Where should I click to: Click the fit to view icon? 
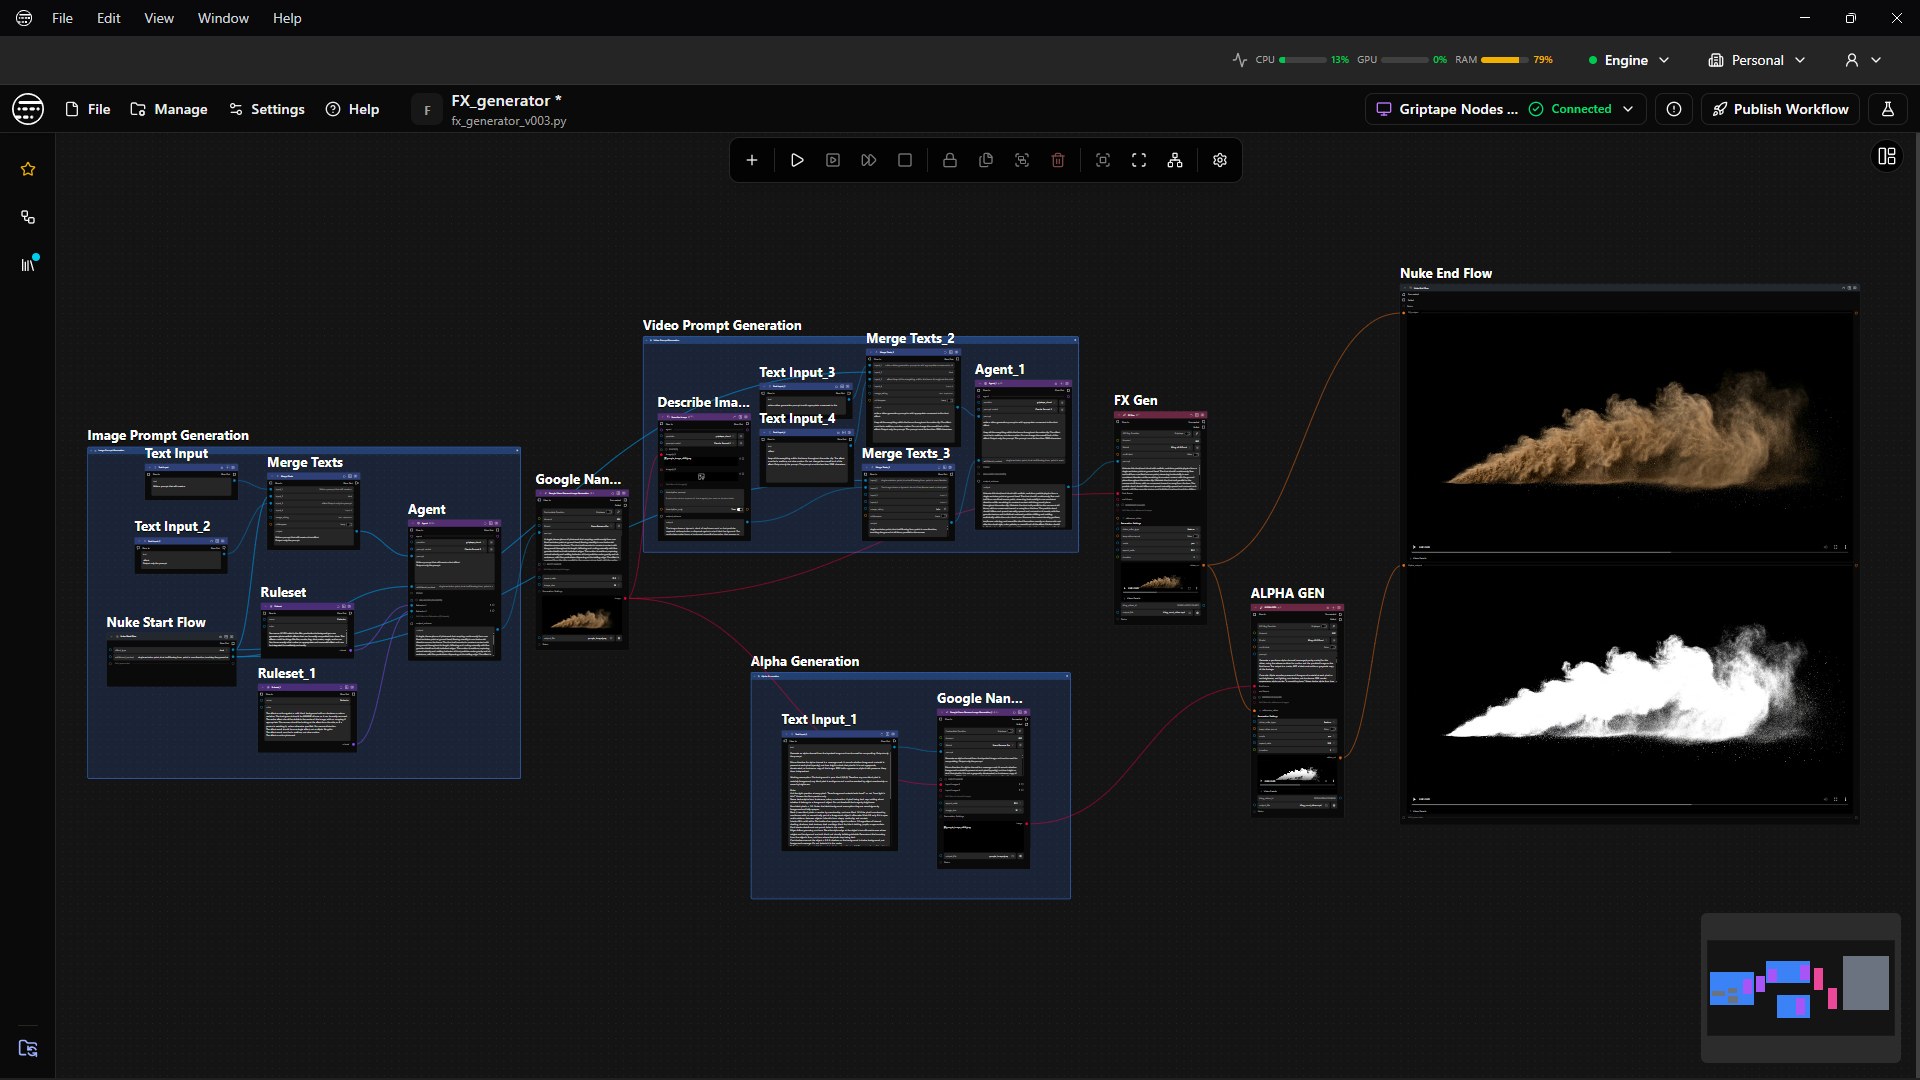click(1103, 160)
